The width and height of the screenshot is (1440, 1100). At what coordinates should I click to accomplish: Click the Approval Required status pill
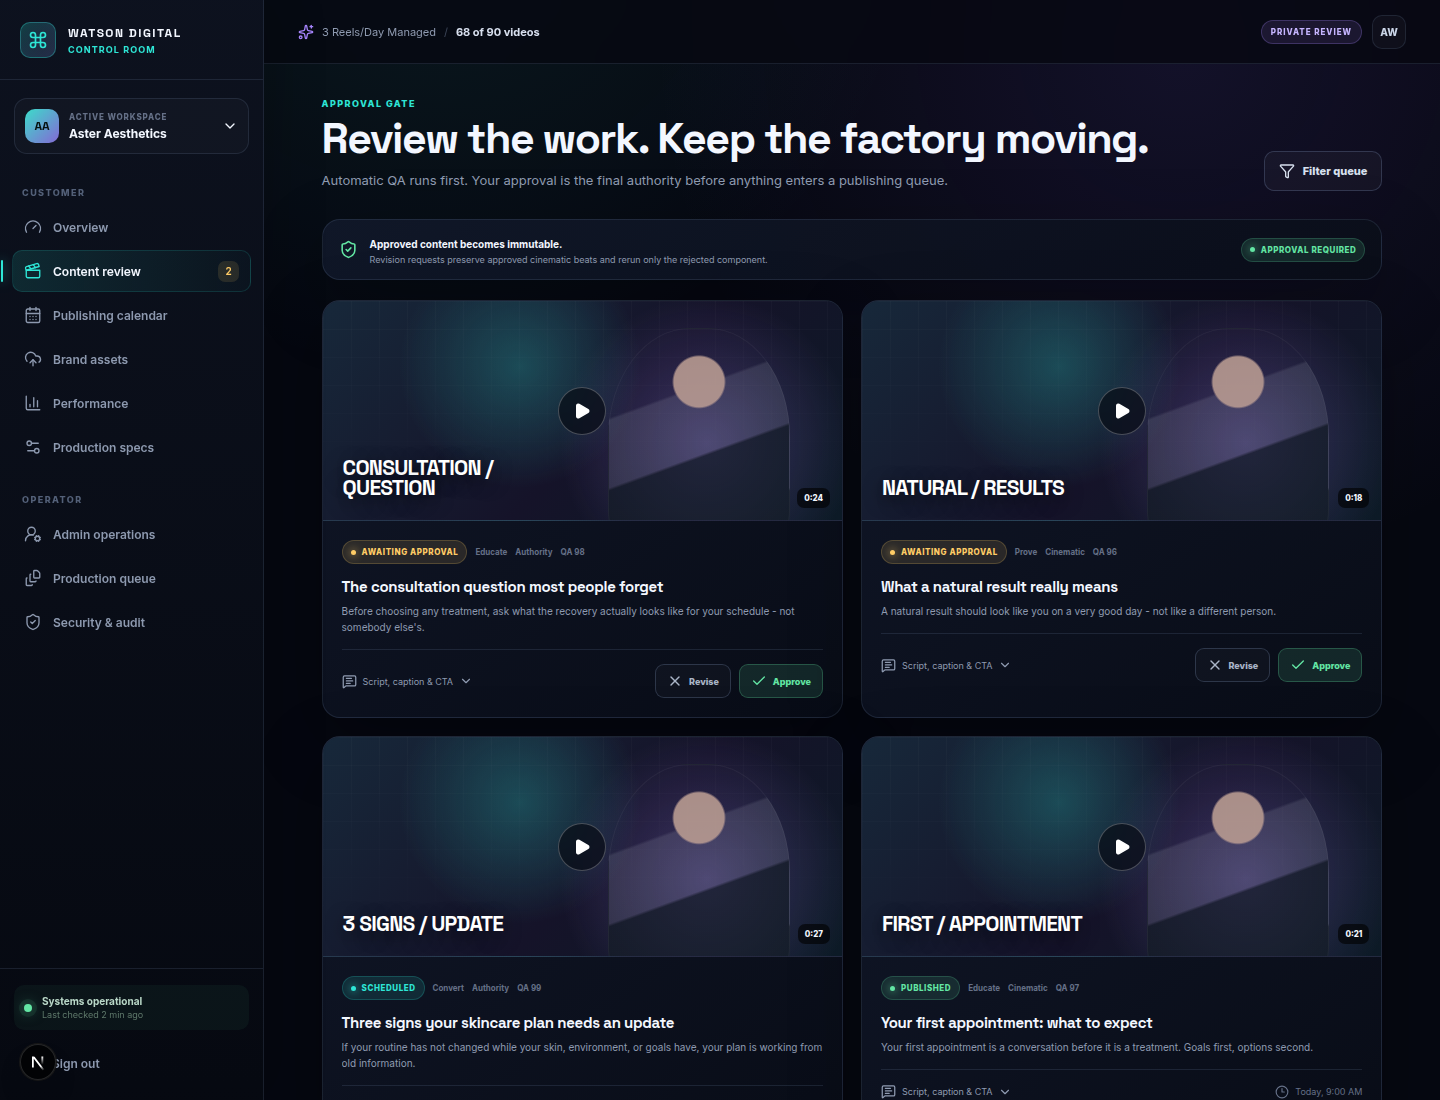pyautogui.click(x=1303, y=250)
